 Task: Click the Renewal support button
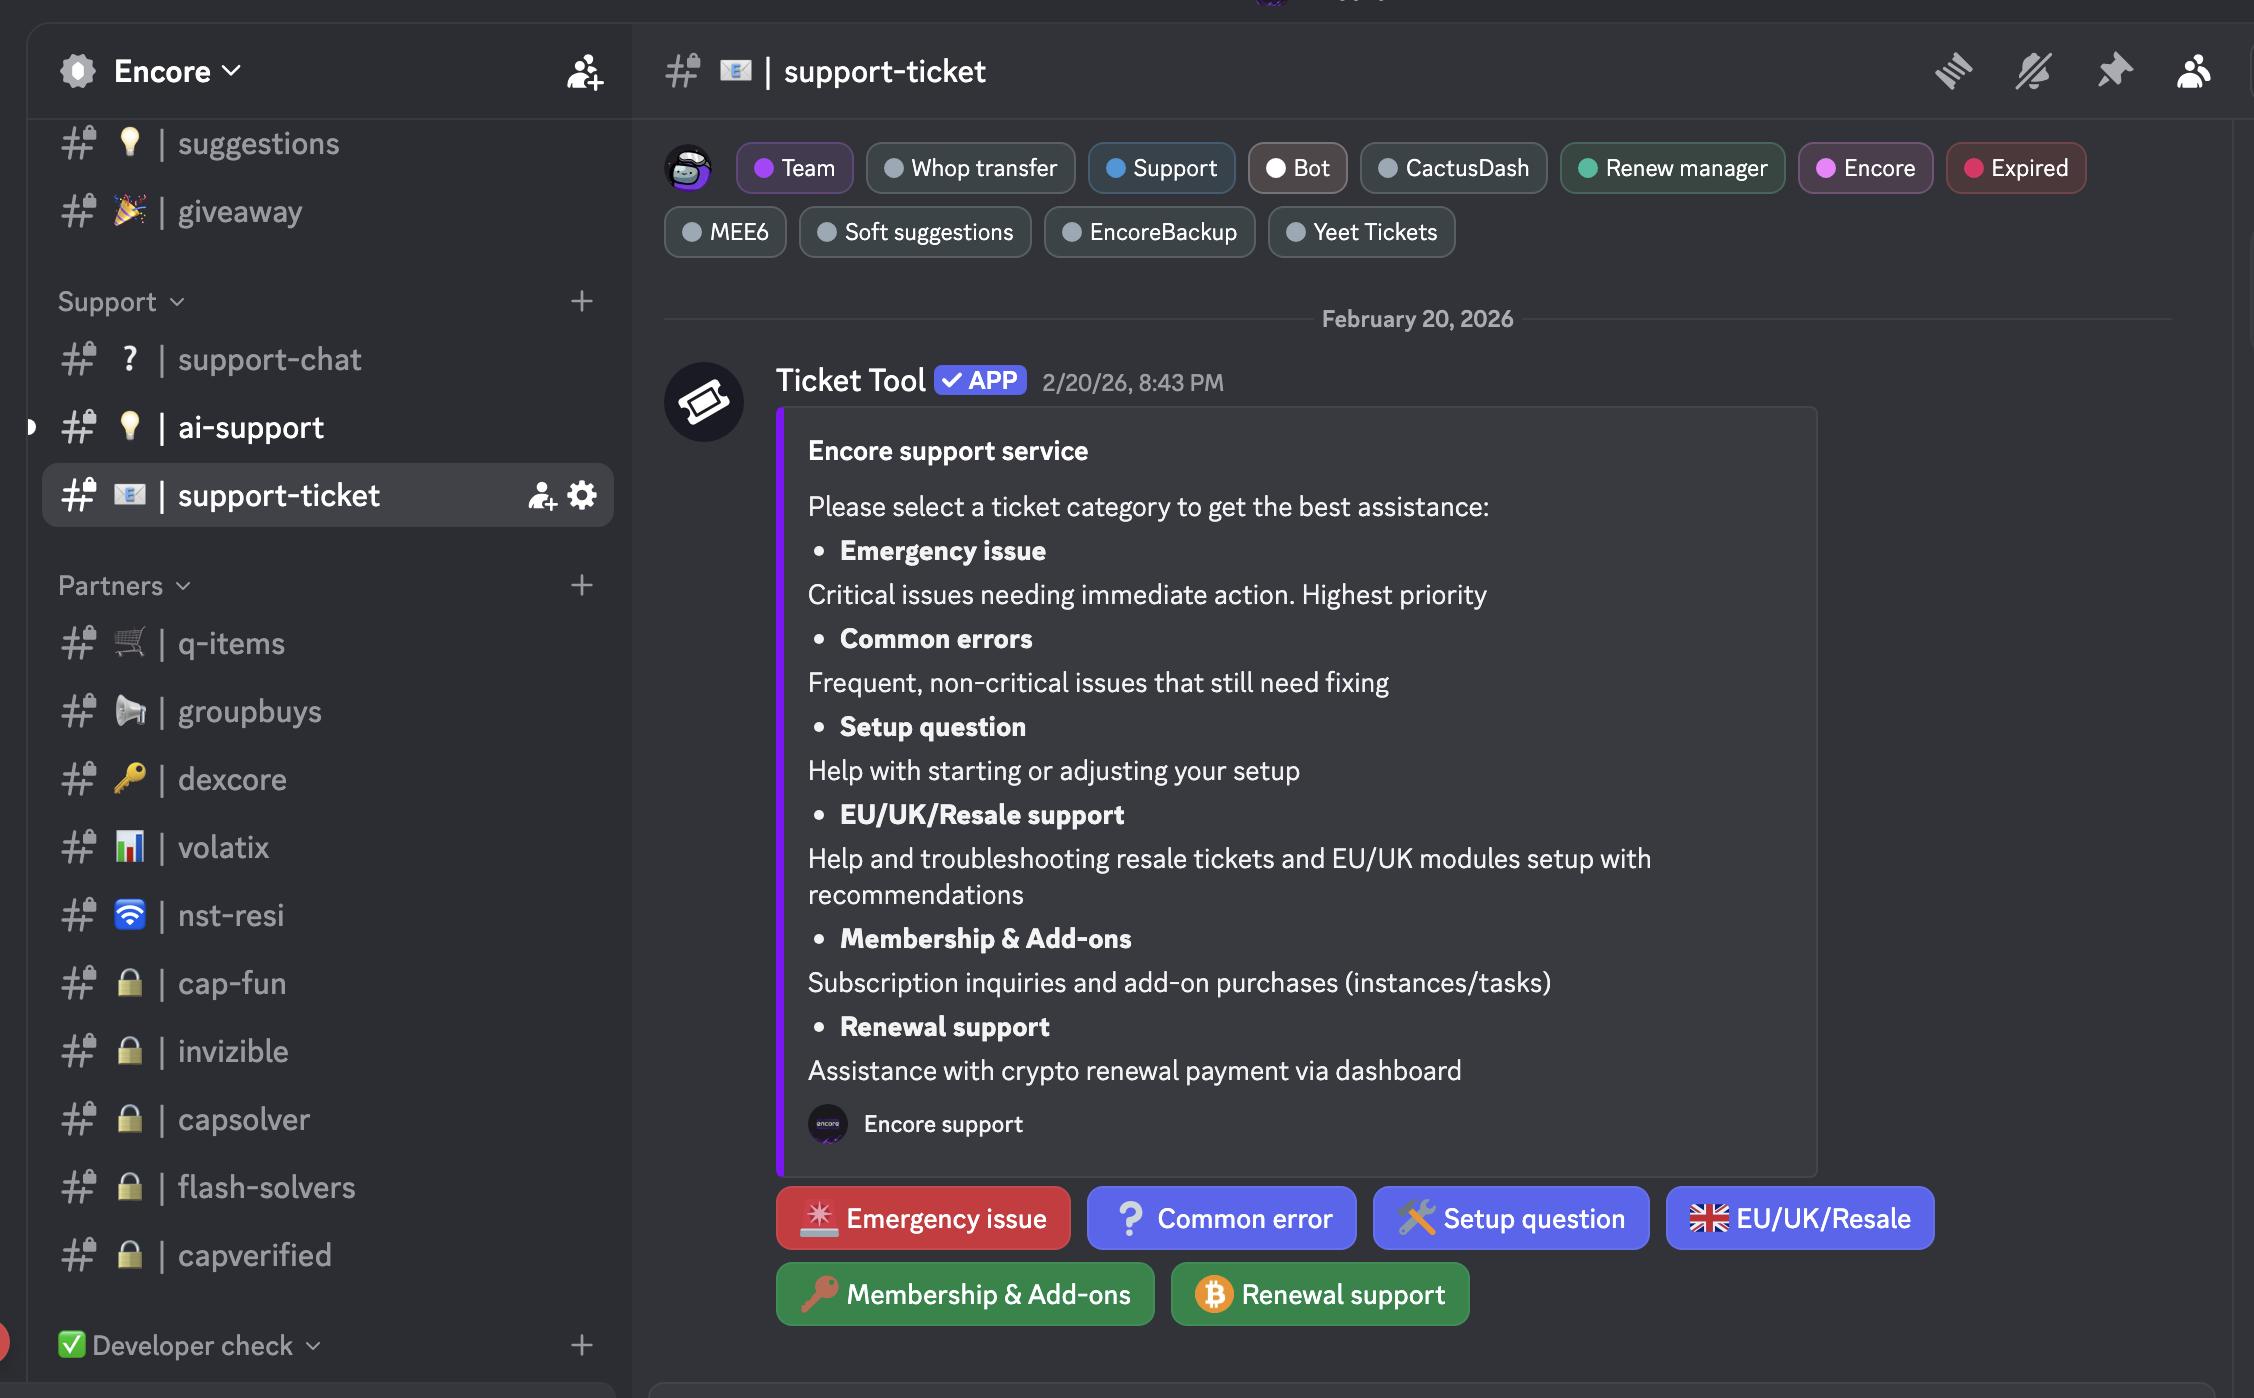click(1318, 1294)
